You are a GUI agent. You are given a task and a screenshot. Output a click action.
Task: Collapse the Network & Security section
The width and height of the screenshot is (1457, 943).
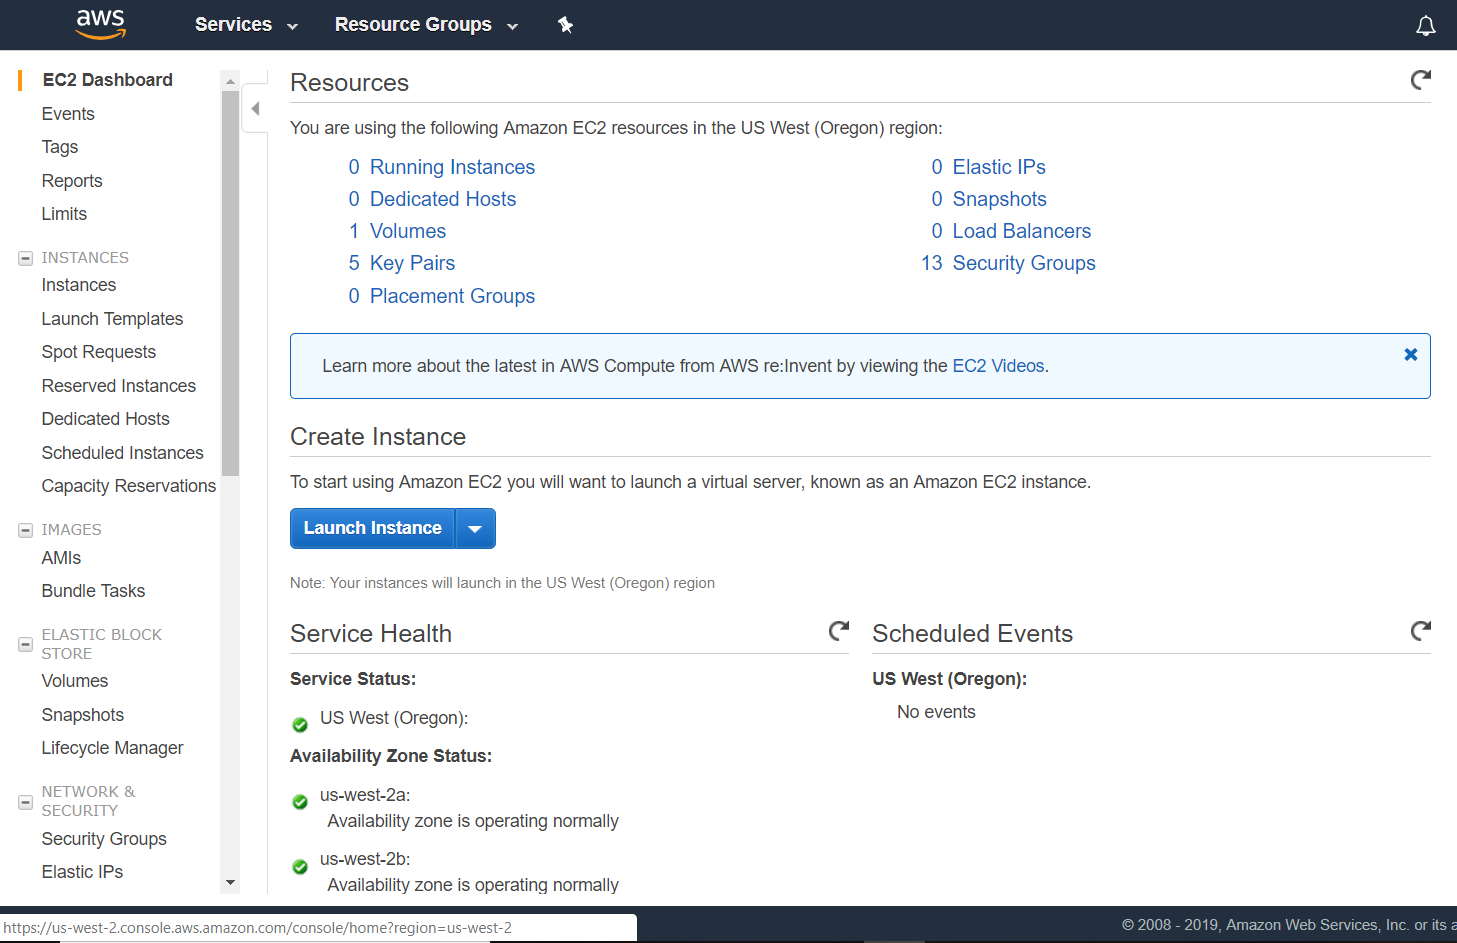(x=26, y=802)
